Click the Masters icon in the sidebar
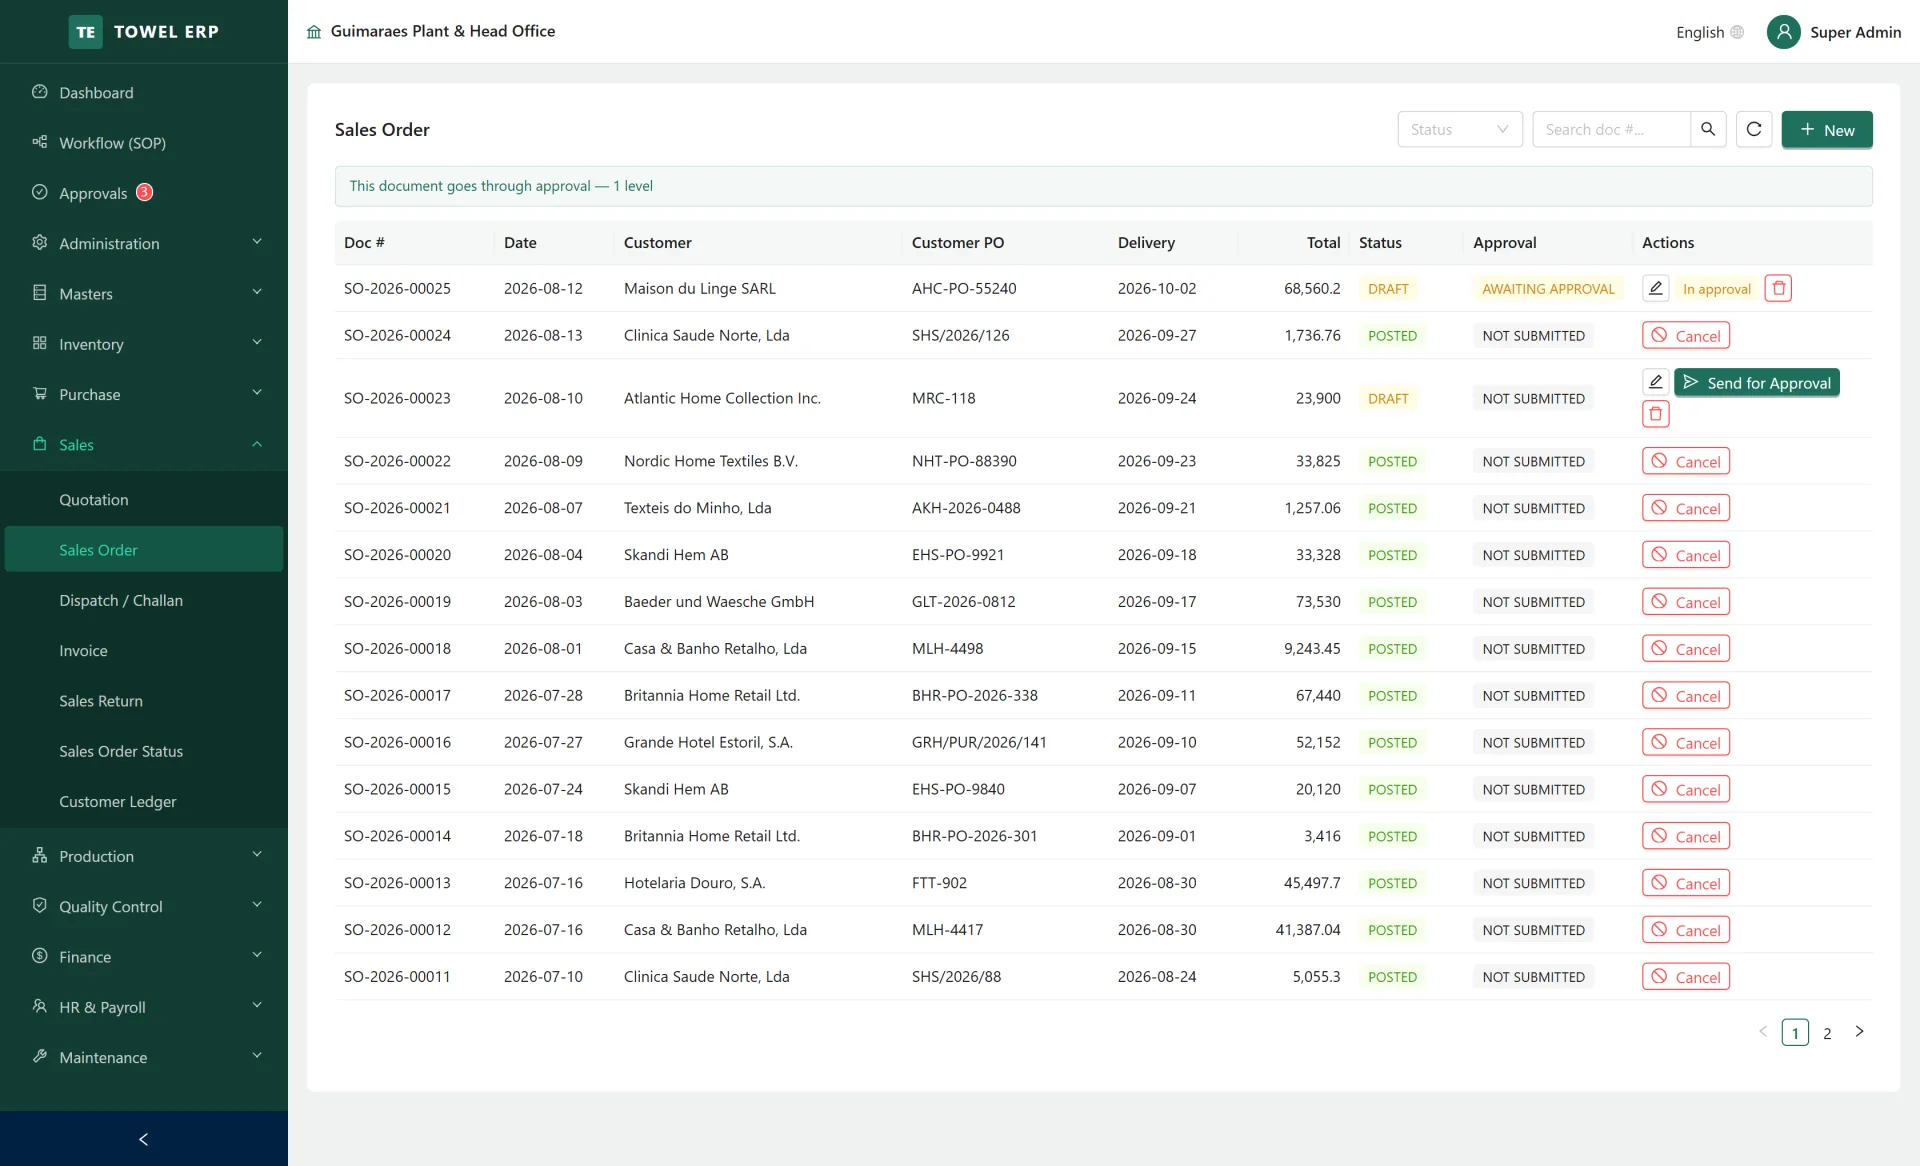This screenshot has width=1920, height=1166. (x=40, y=293)
